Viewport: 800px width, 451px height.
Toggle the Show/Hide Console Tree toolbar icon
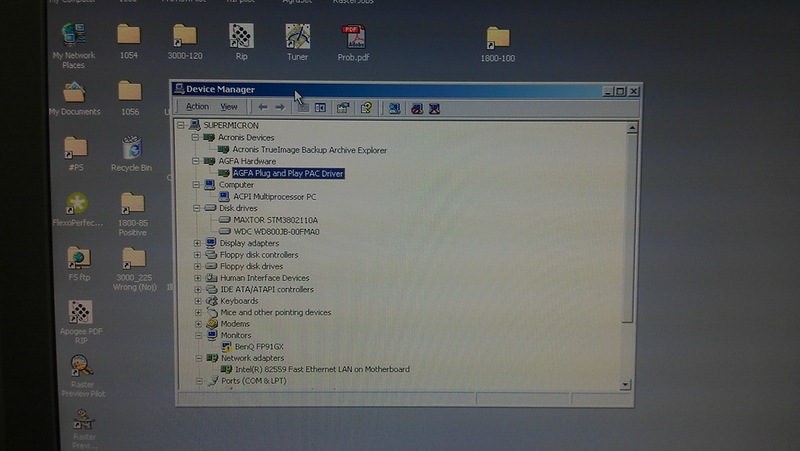[320, 108]
